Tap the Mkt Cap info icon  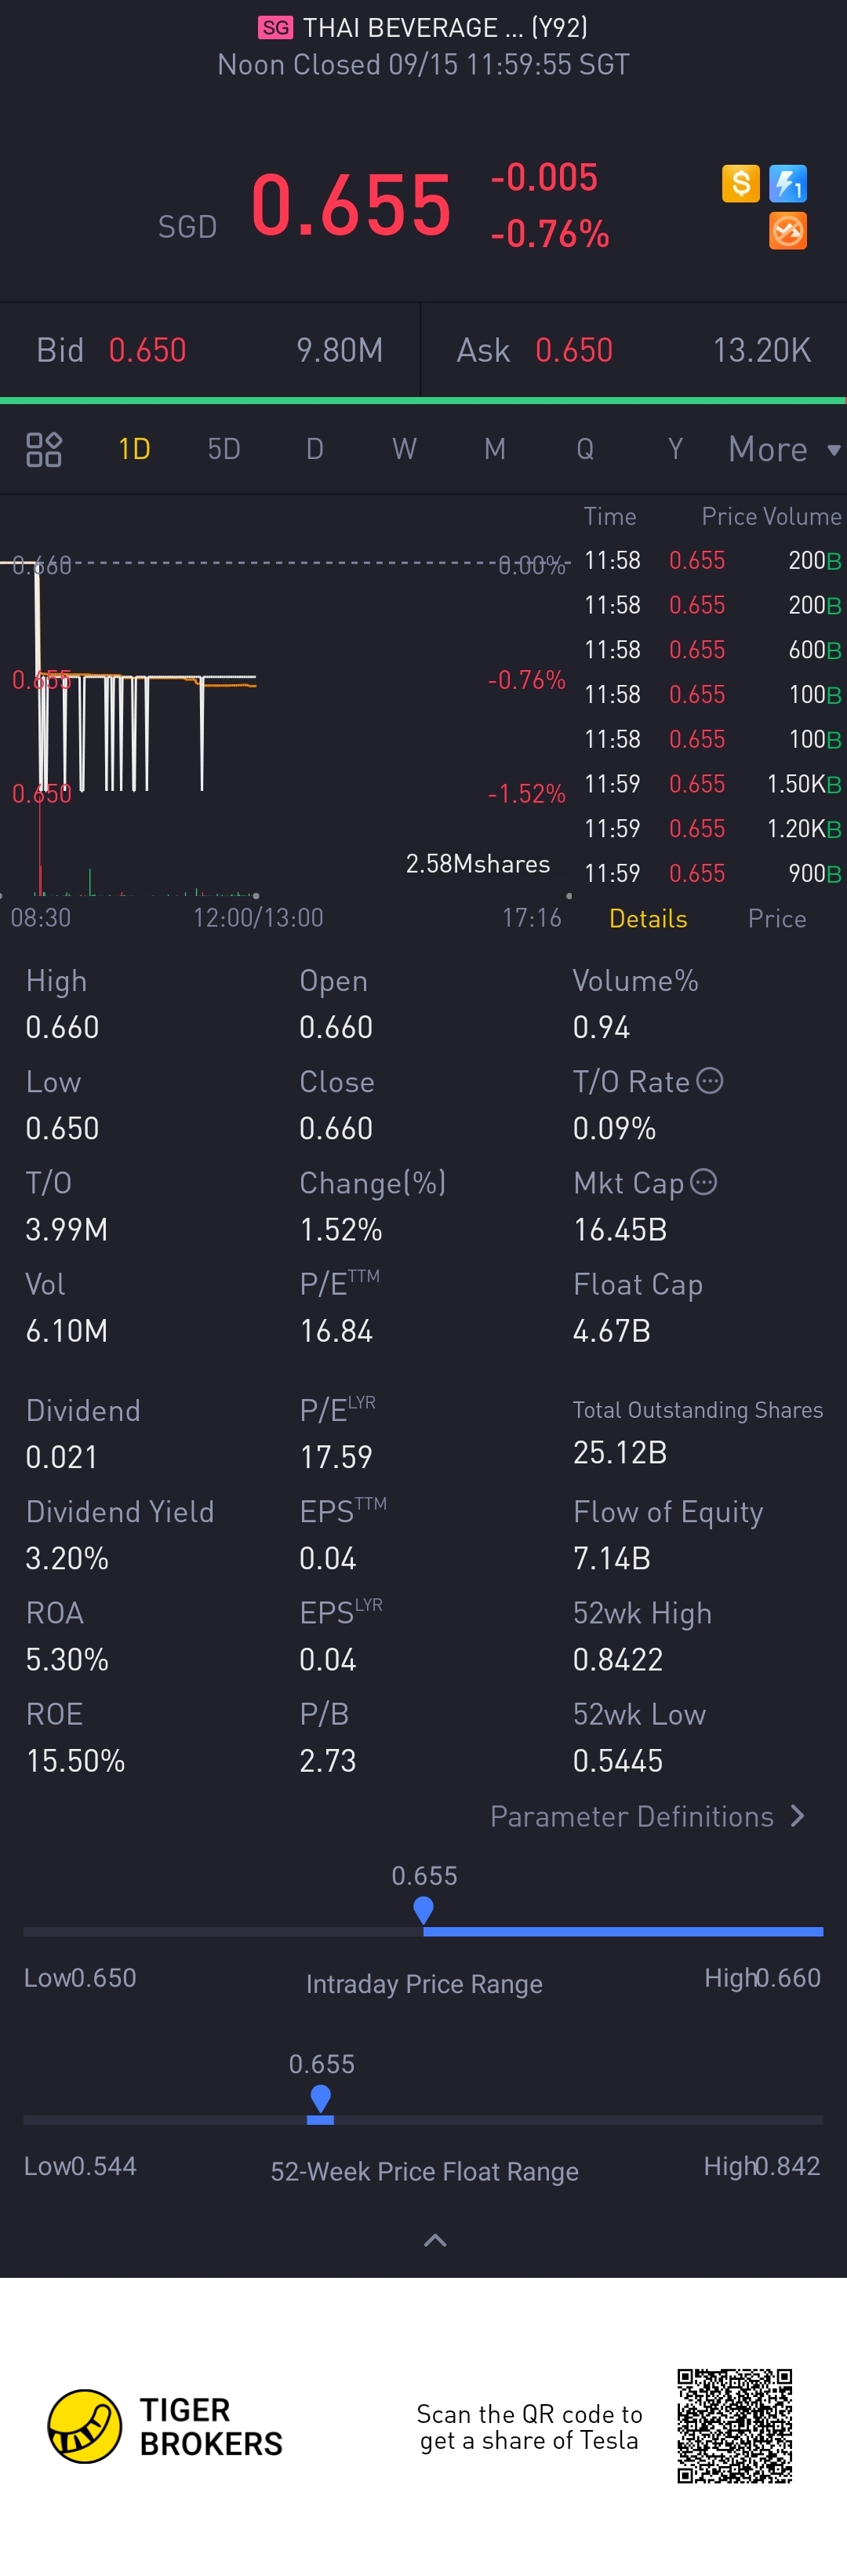(x=704, y=1182)
